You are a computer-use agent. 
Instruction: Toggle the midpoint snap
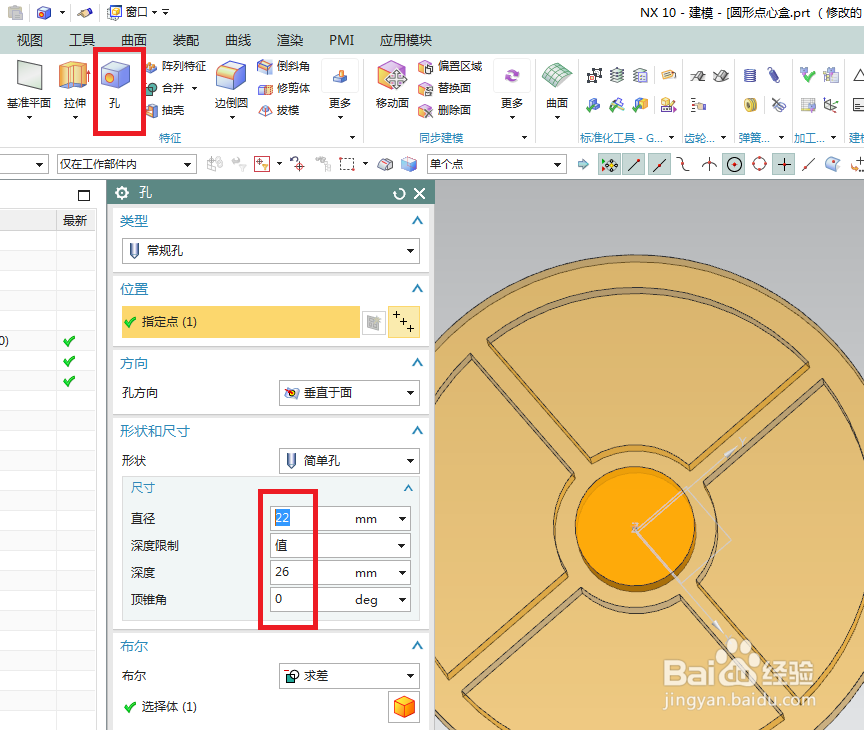660,164
